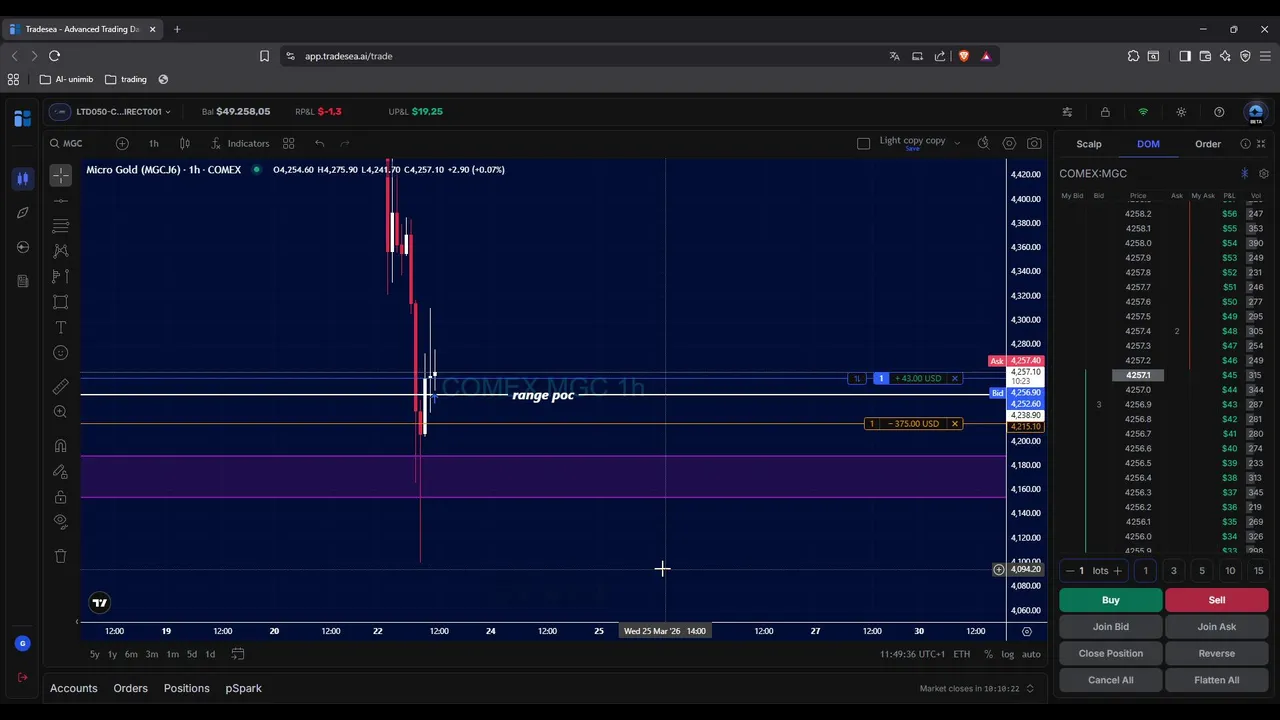Select the Text annotation tool
This screenshot has height=720, width=1280.
(60, 328)
